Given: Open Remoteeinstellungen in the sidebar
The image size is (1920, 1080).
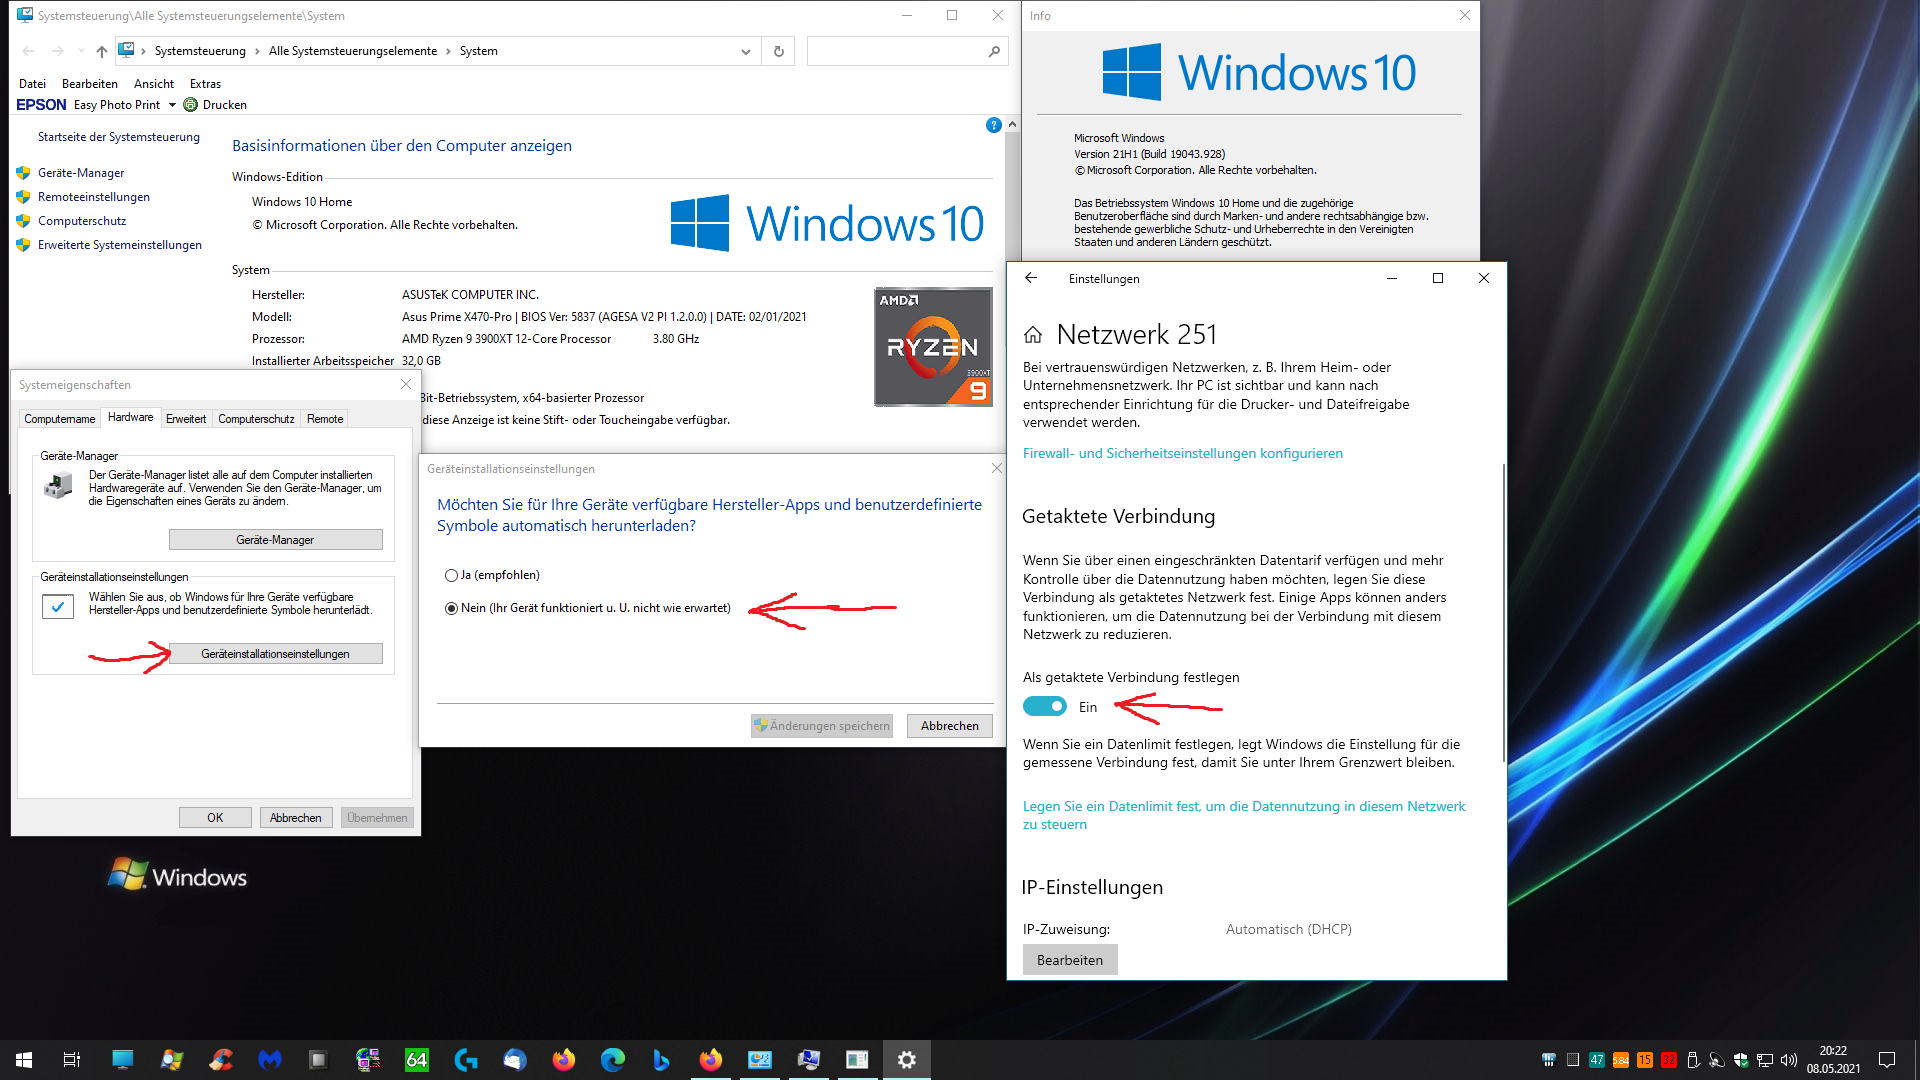Looking at the screenshot, I should pos(94,197).
